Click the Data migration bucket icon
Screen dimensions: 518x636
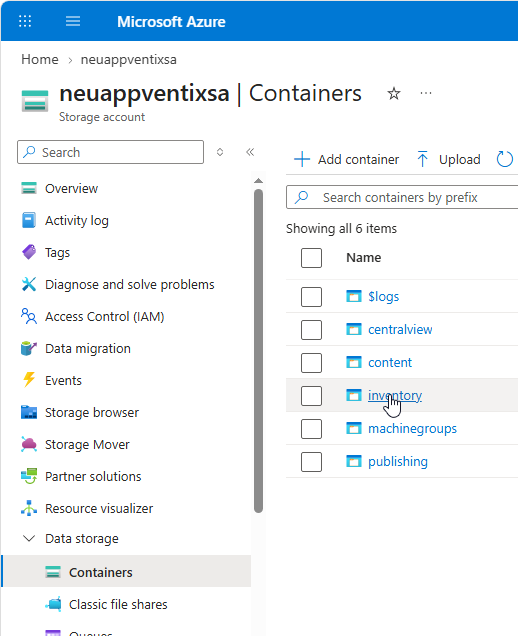point(29,348)
